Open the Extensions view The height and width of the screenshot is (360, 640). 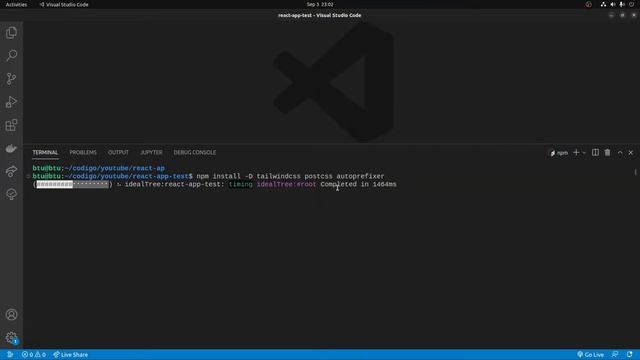point(11,125)
